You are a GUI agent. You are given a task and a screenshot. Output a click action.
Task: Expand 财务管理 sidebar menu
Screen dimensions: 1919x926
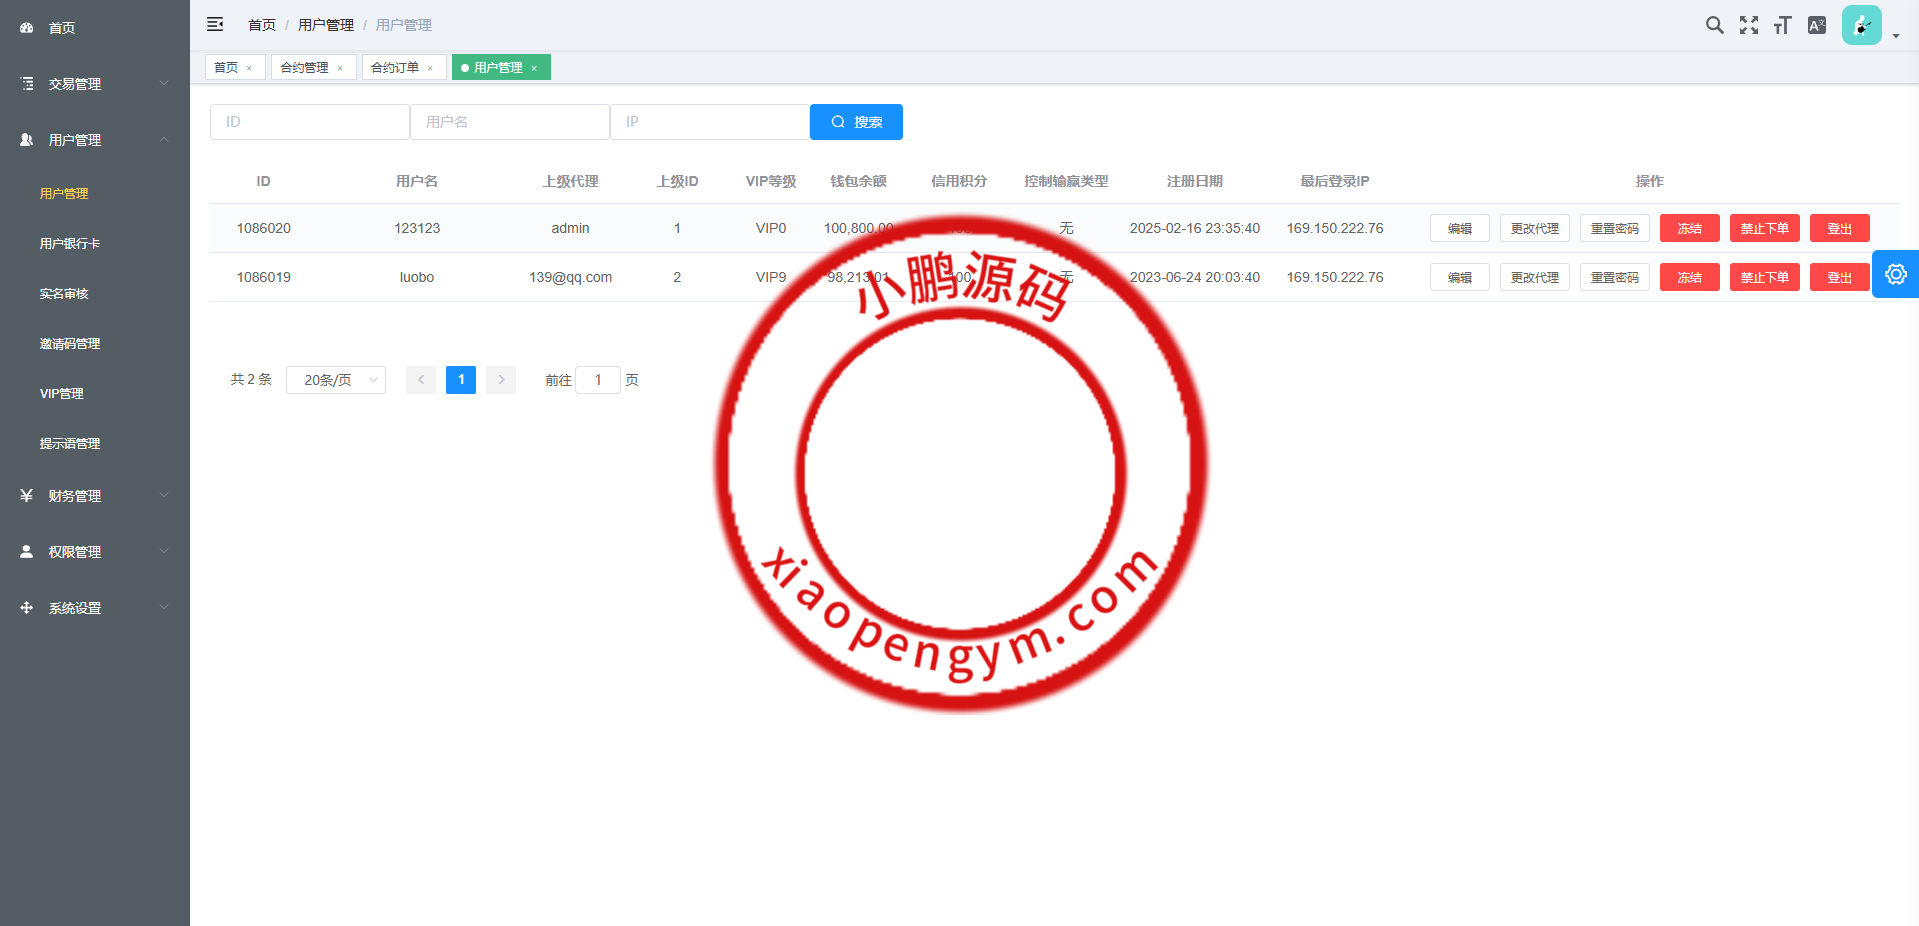(95, 496)
